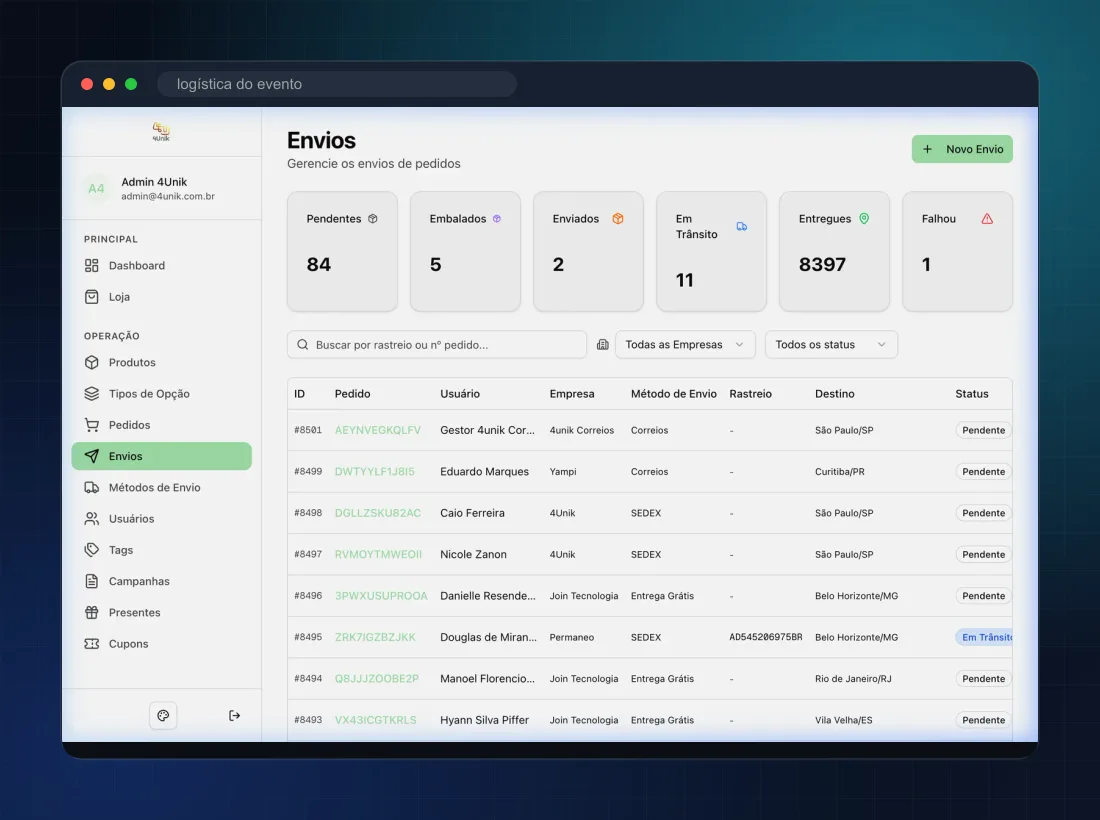Image resolution: width=1100 pixels, height=820 pixels.
Task: Click destination Rio de Janeiro/RJ
Action: pyautogui.click(x=853, y=678)
